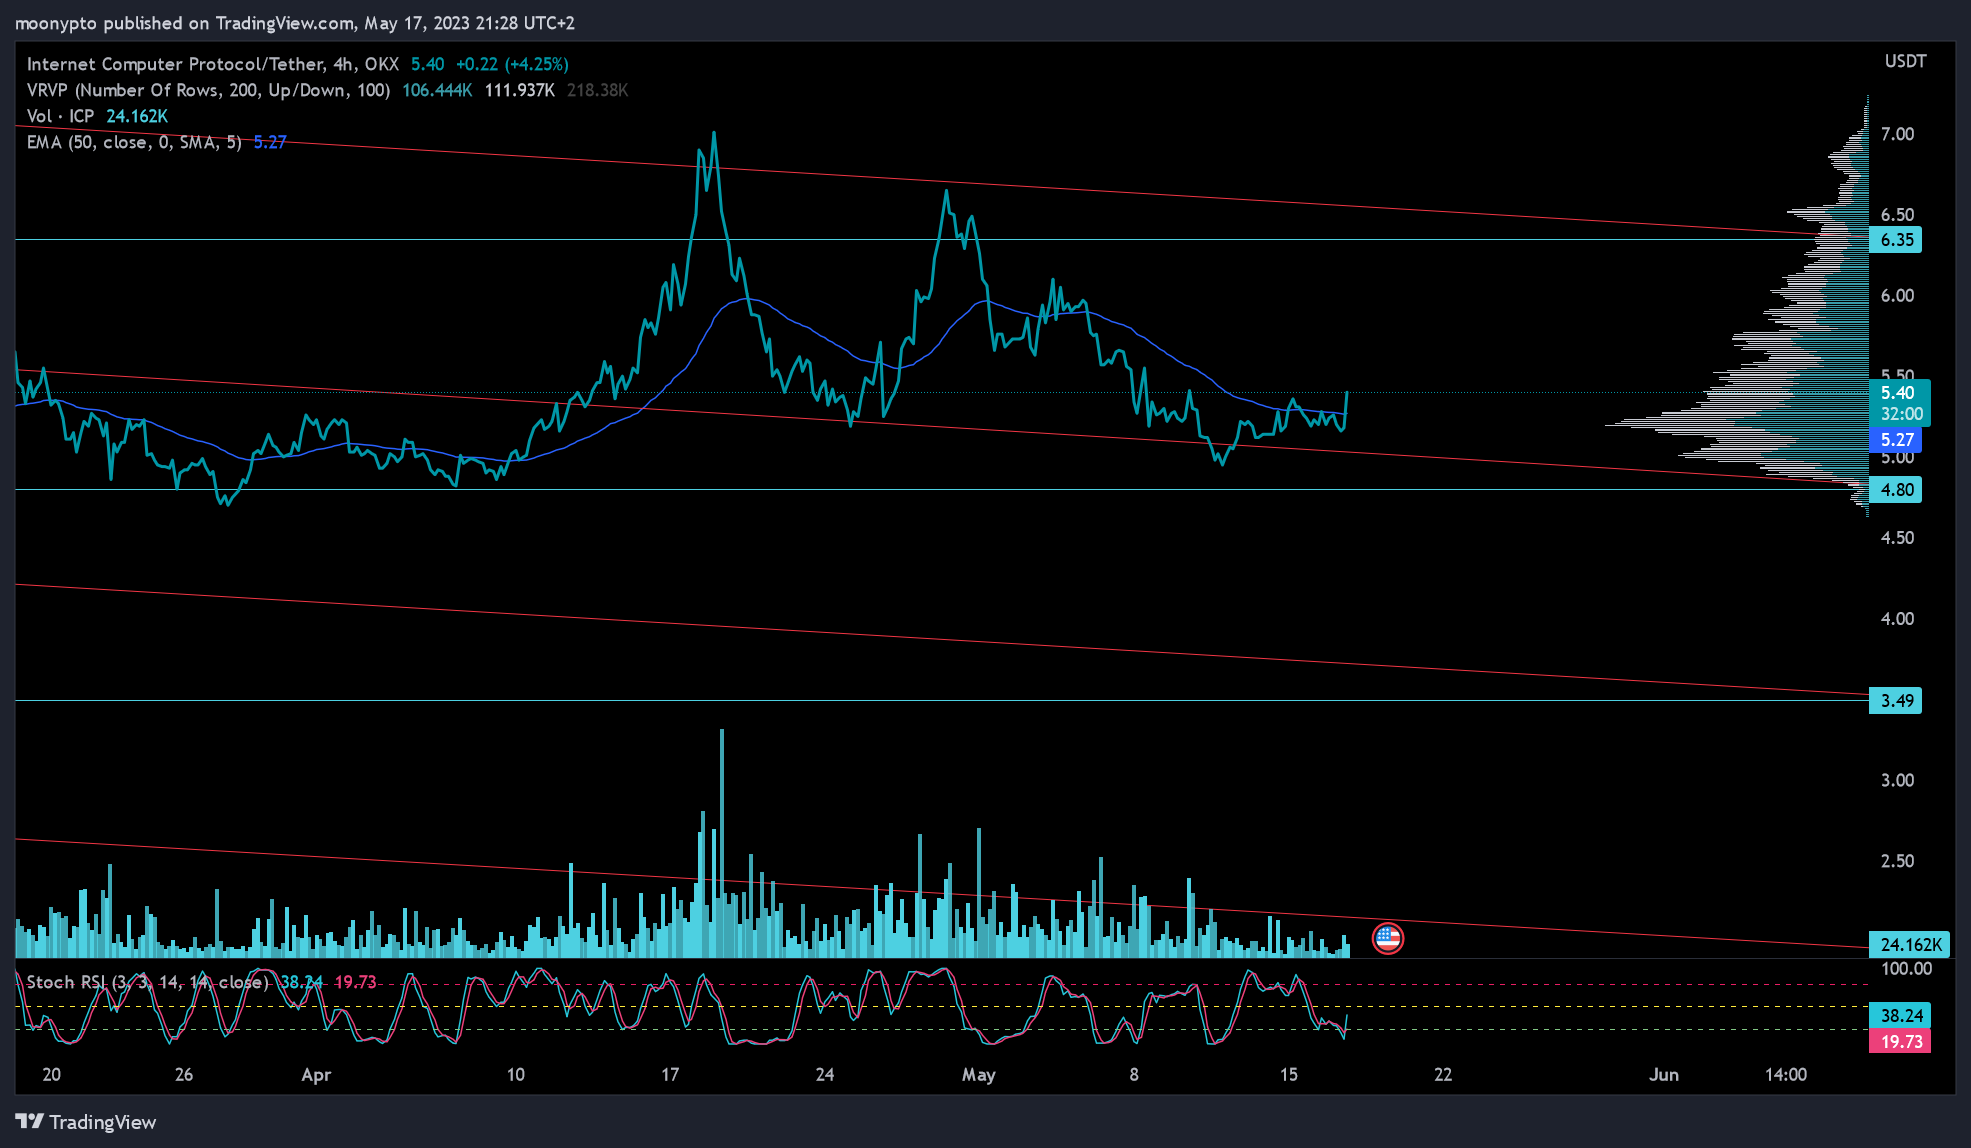Click the 3.00 price axis label

[x=1897, y=781]
